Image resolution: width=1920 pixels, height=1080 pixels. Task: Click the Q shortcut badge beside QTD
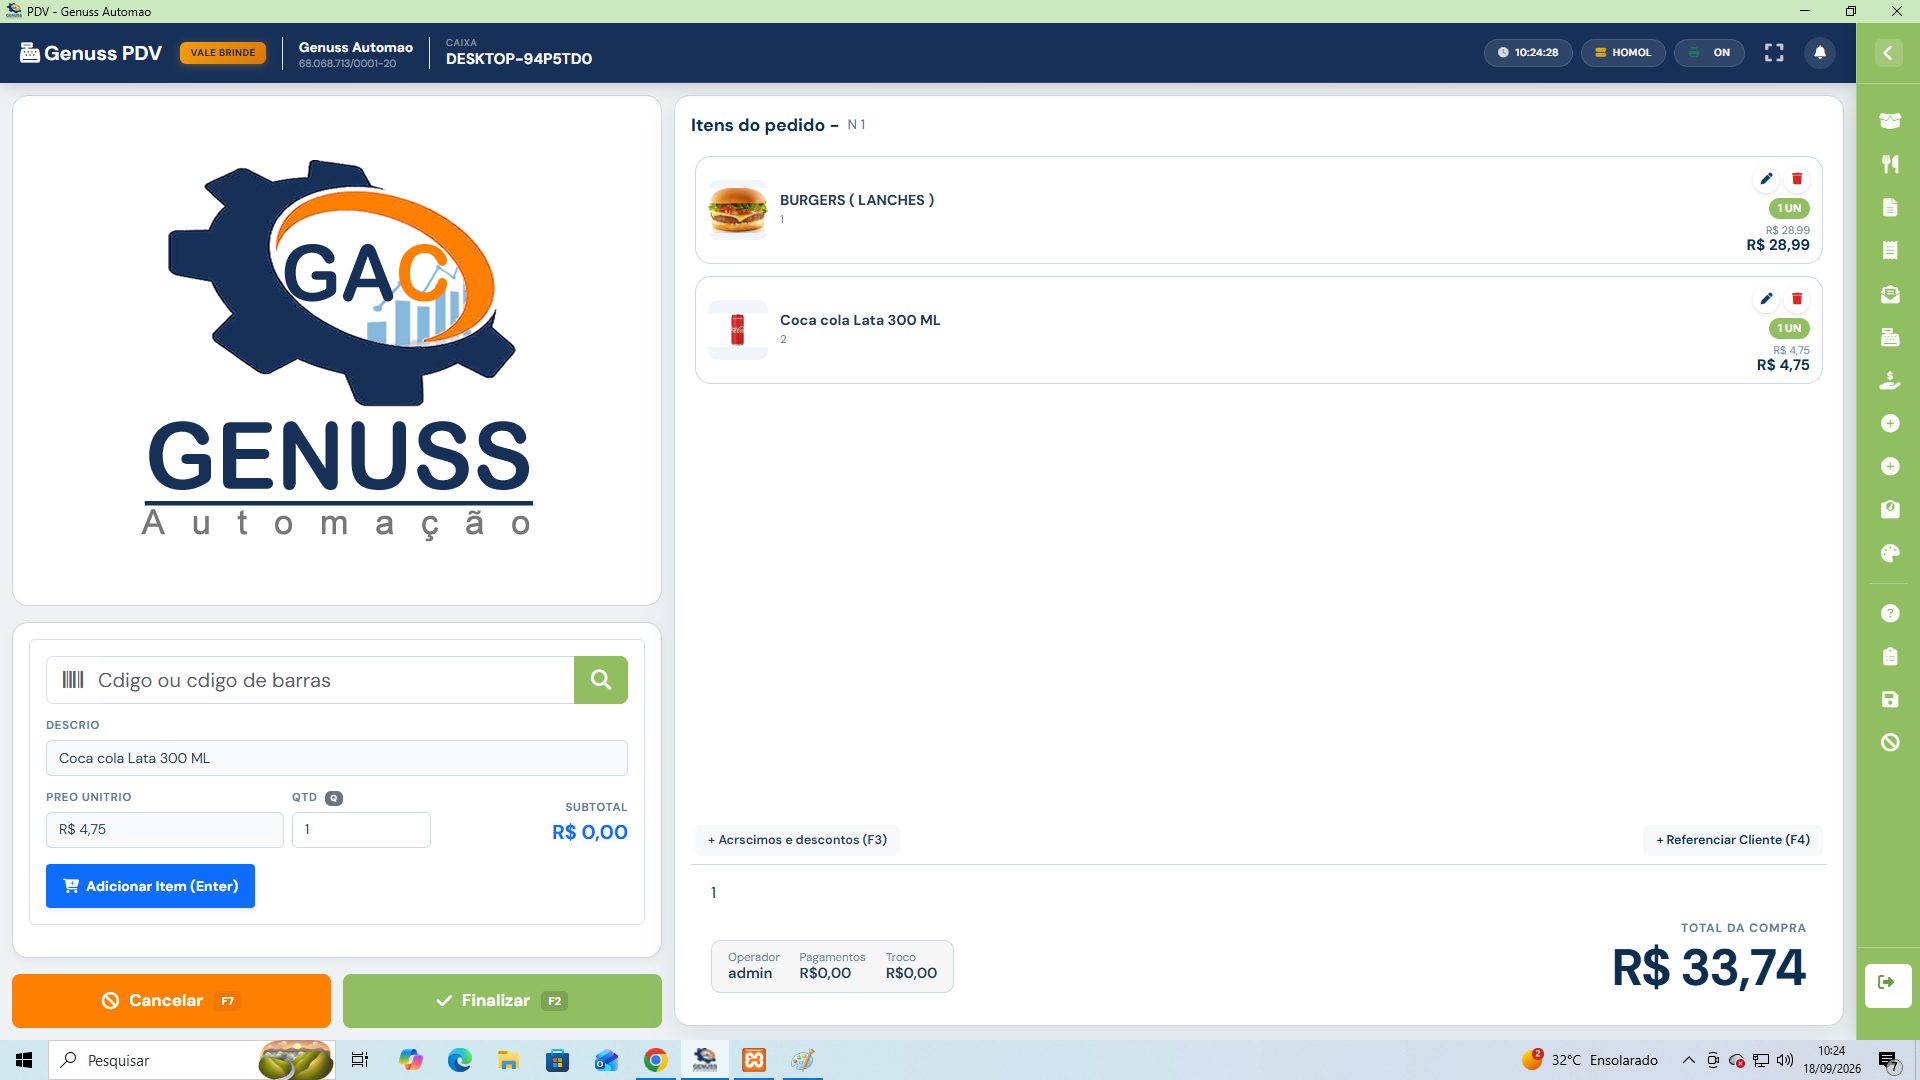point(334,798)
